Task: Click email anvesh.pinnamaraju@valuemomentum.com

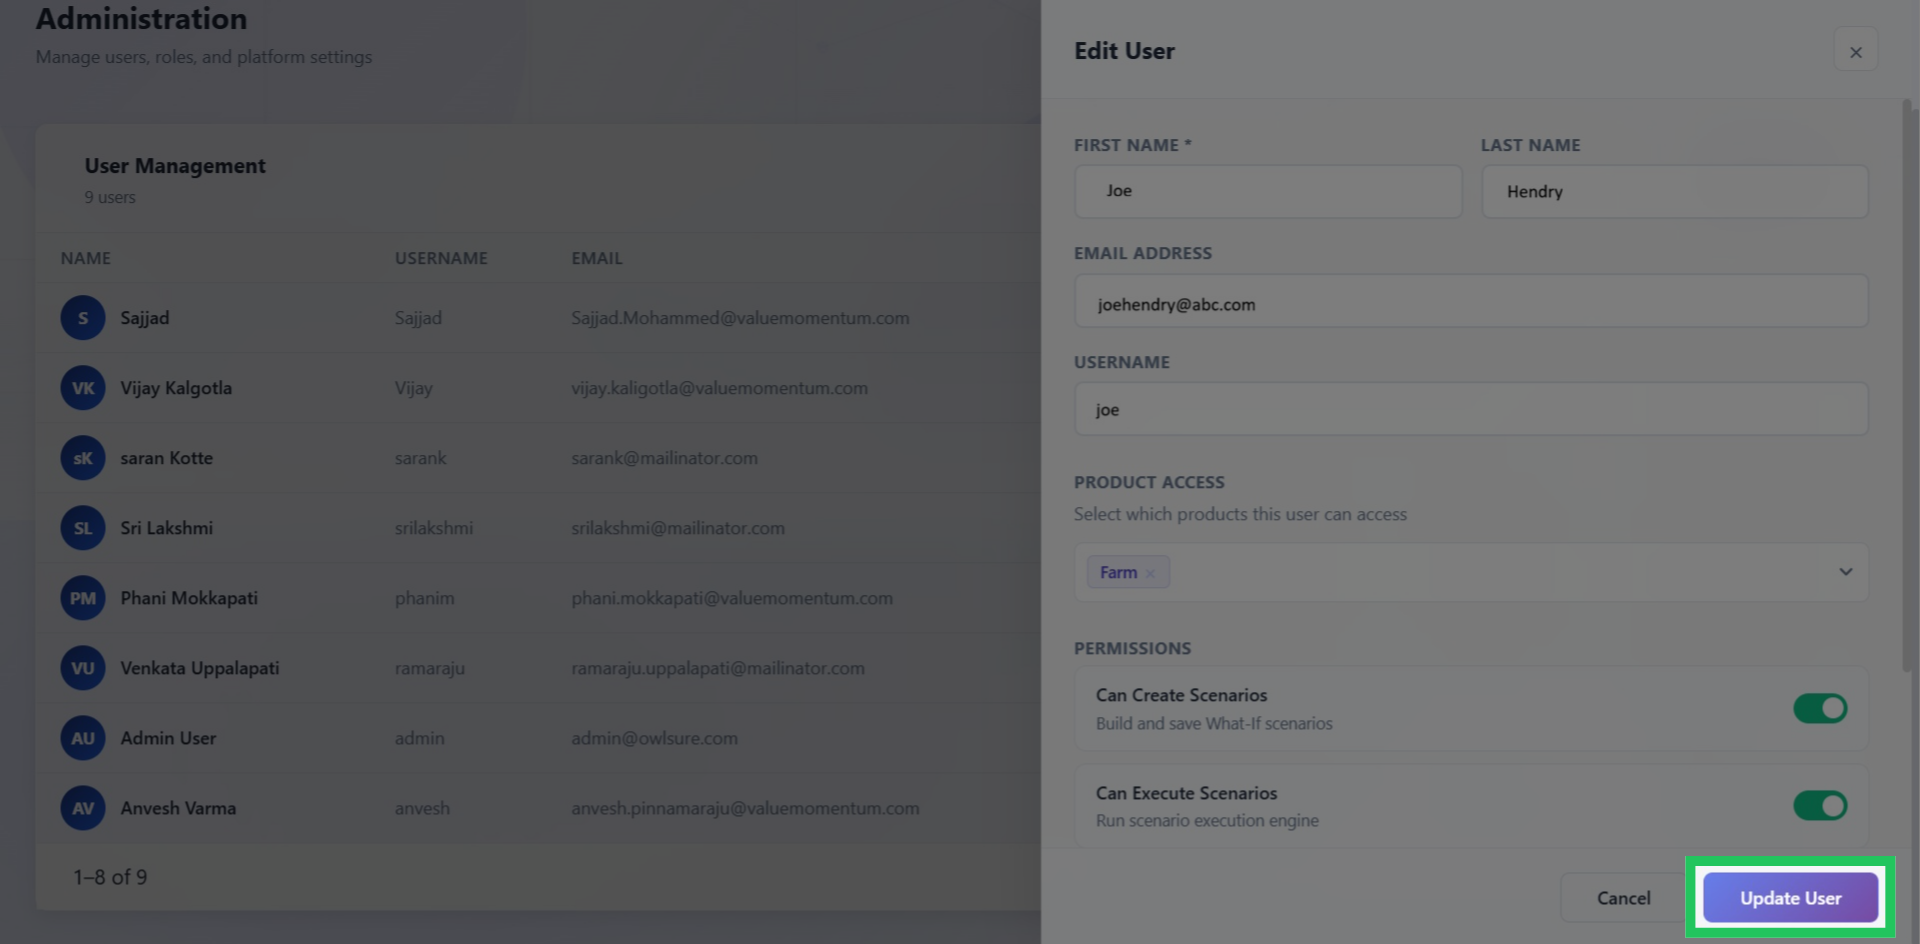Action: click(745, 808)
